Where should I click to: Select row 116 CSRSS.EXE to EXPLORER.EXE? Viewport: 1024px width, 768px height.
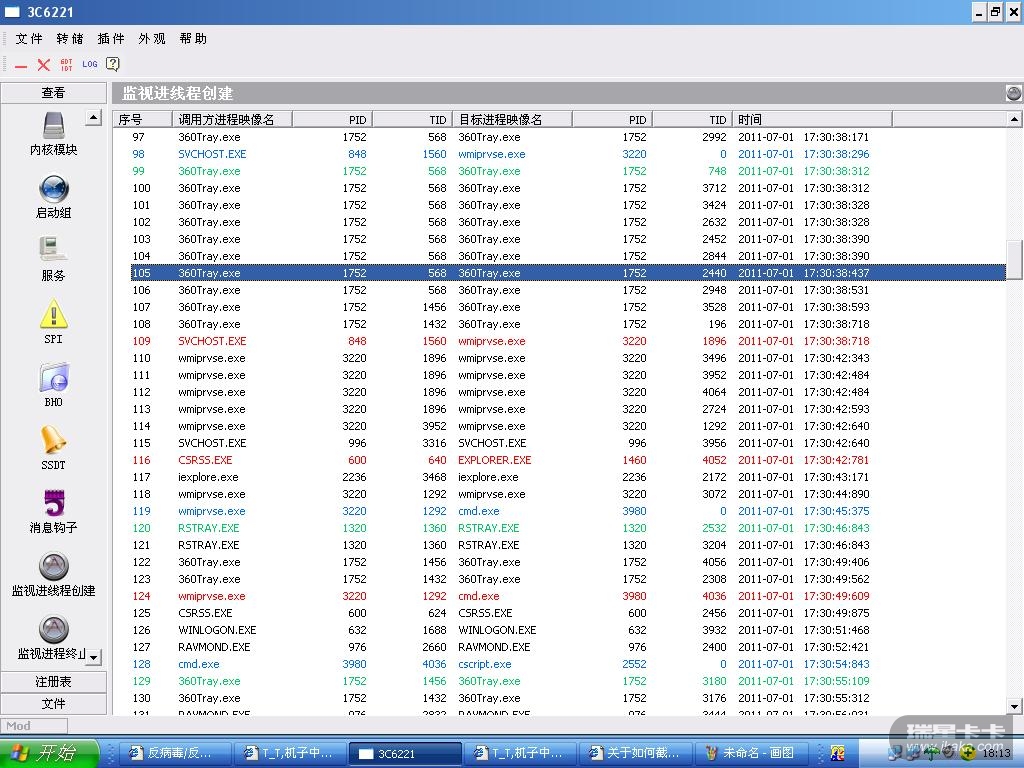click(568, 460)
